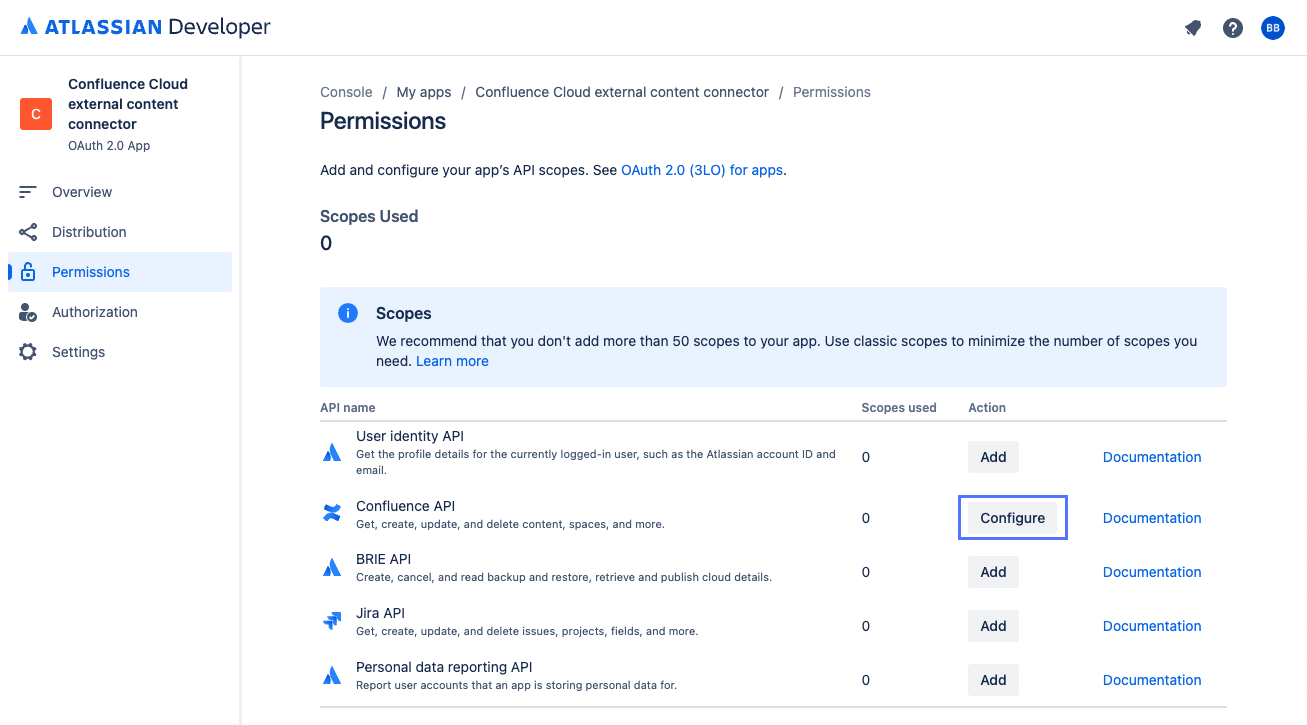Open Settings in the sidebar

(120, 352)
